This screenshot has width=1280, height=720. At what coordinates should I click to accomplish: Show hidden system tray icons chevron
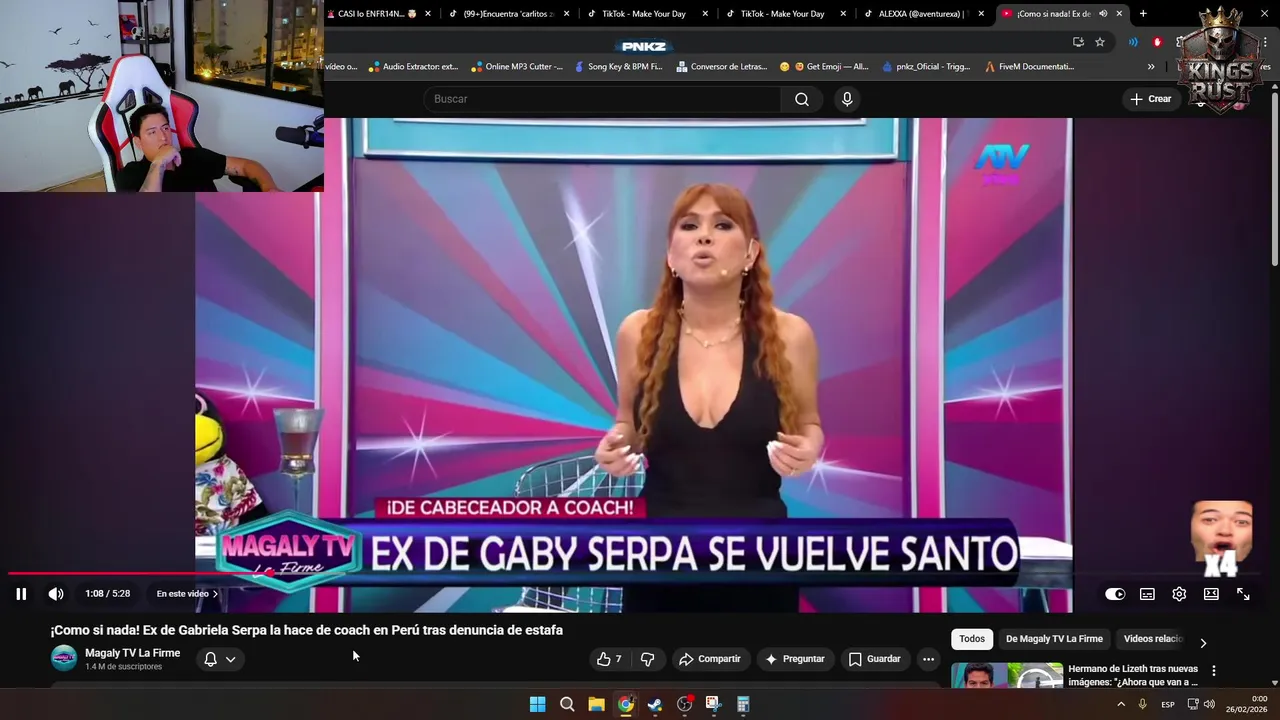coord(1121,704)
